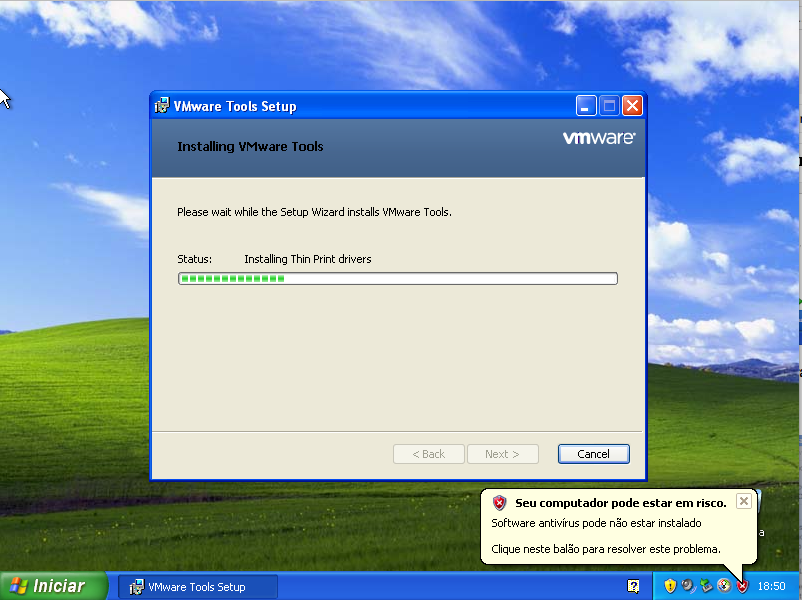802x600 pixels.
Task: Click the balloon text to resolve antivirus problem
Action: pos(605,549)
